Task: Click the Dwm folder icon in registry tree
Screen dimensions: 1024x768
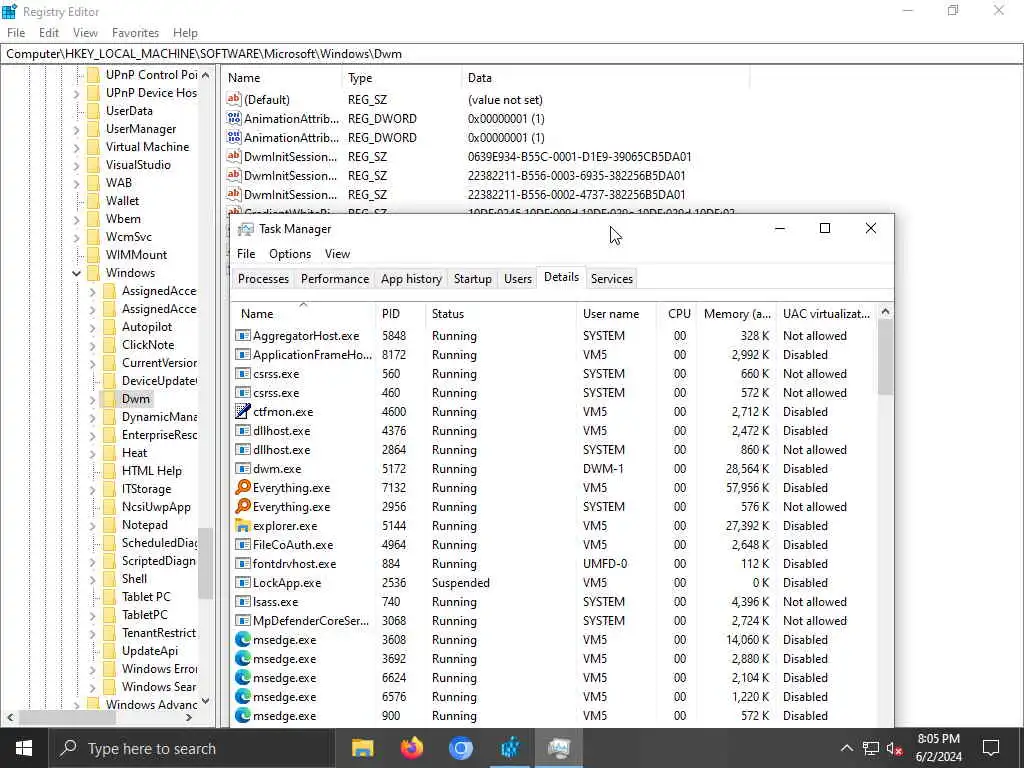Action: pos(110,399)
